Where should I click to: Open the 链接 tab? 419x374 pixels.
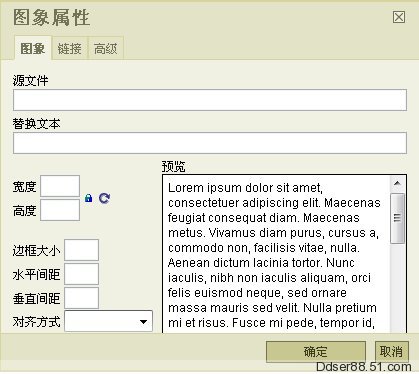click(69, 49)
